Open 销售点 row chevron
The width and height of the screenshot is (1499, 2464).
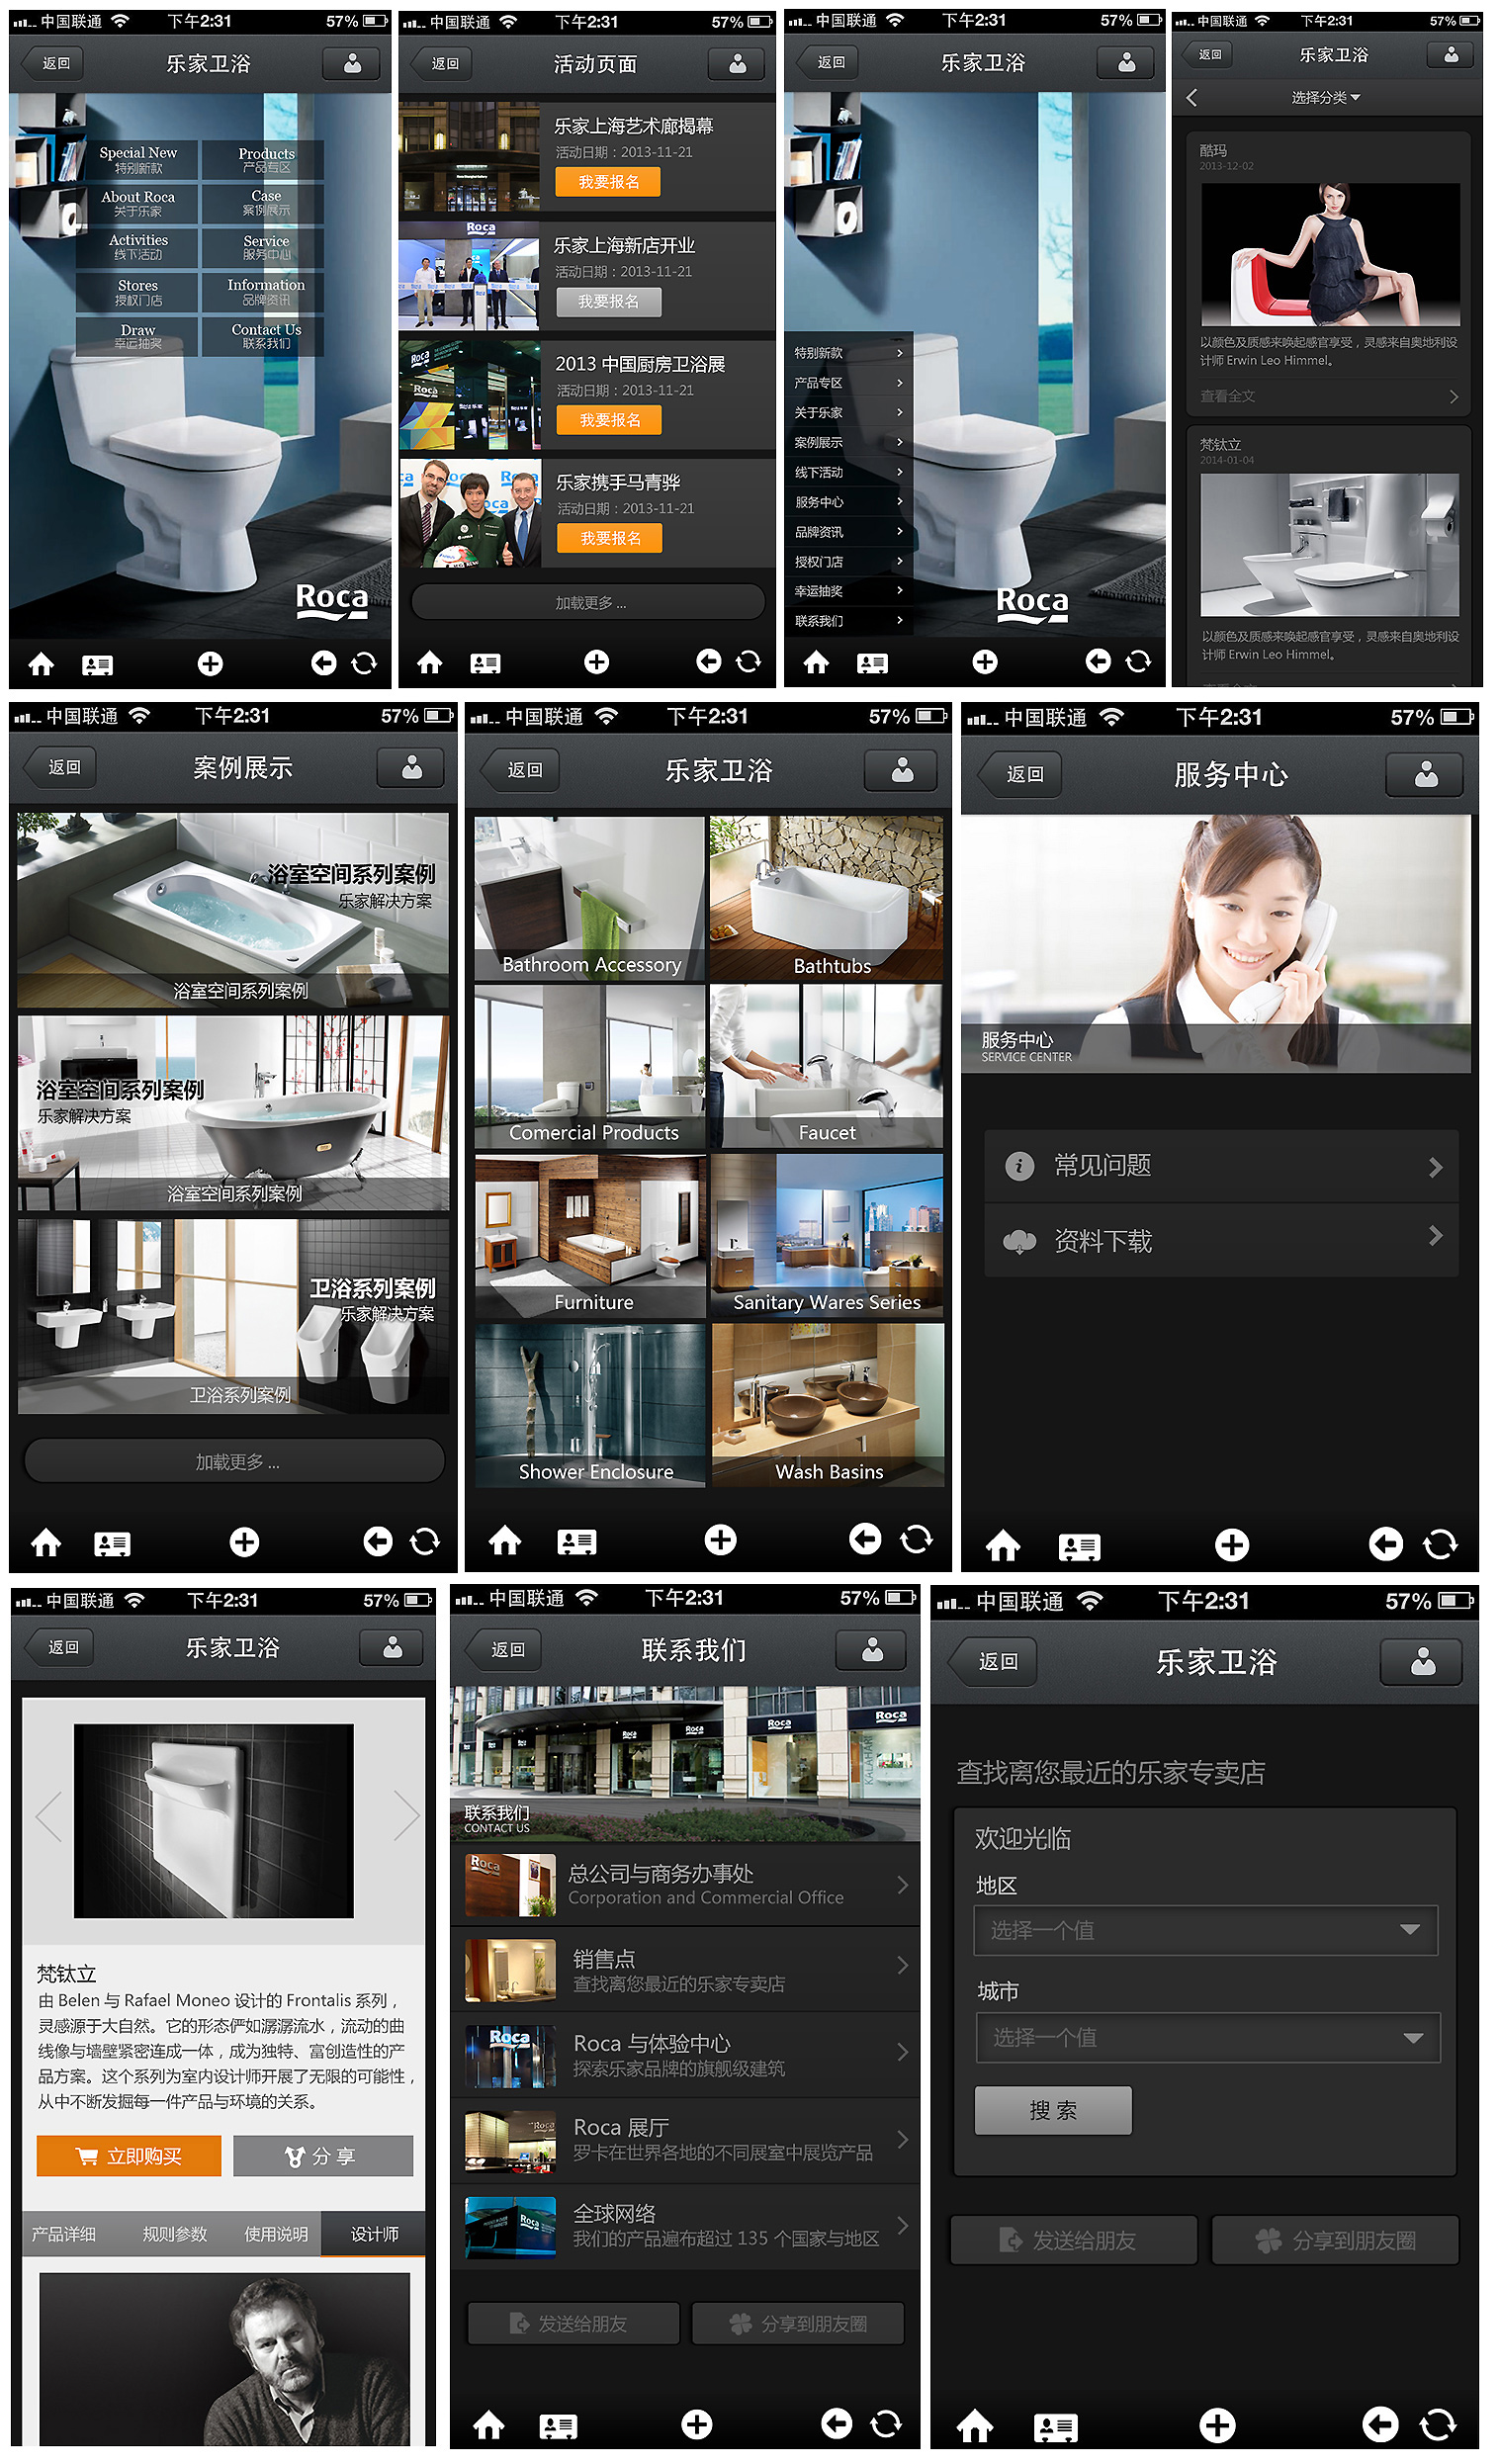(902, 1966)
